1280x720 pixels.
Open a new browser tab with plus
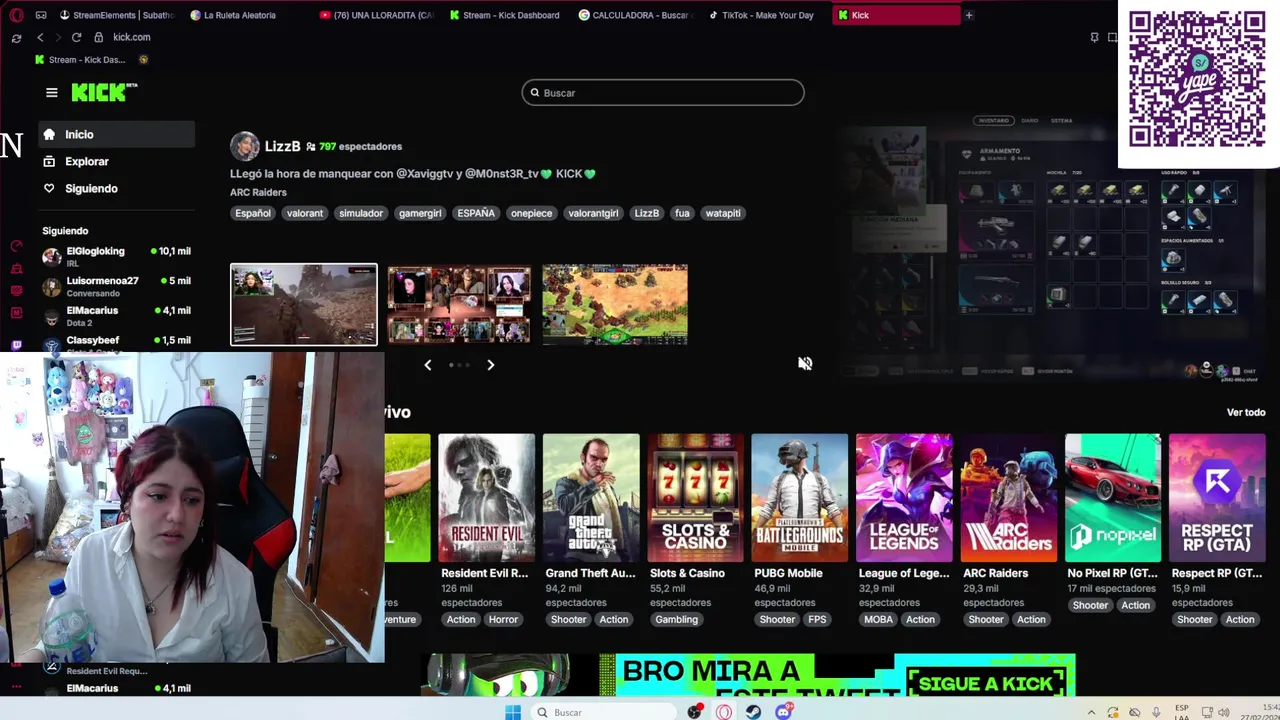pyautogui.click(x=968, y=15)
